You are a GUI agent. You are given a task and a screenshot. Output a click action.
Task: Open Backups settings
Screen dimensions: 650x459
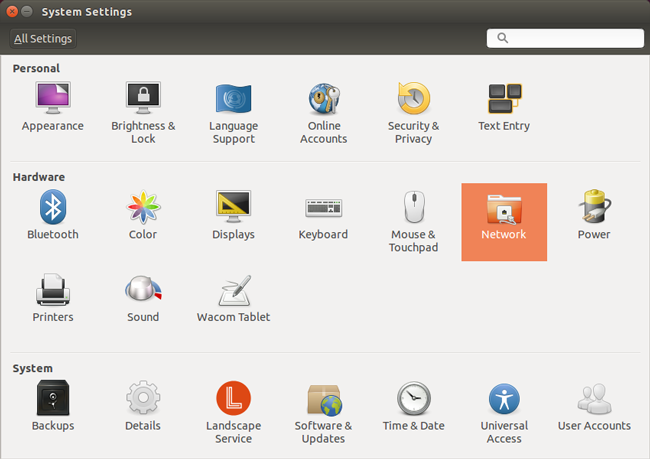click(x=53, y=406)
